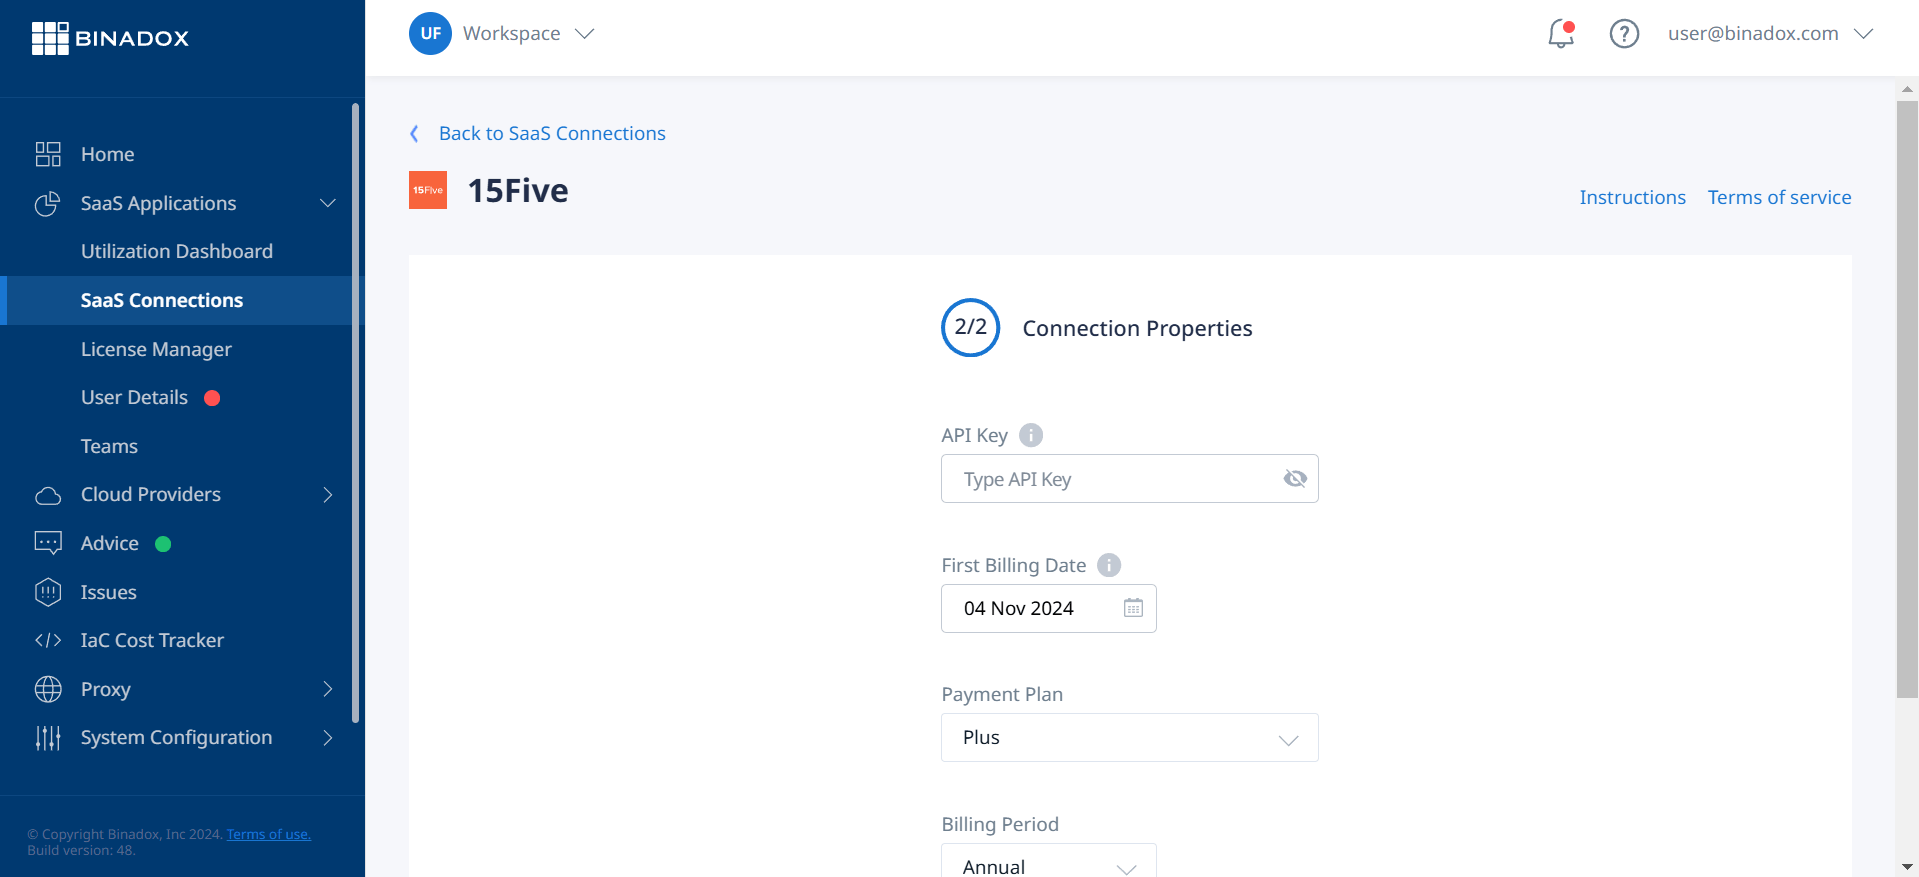Click the First Billing Date field

pos(1049,608)
